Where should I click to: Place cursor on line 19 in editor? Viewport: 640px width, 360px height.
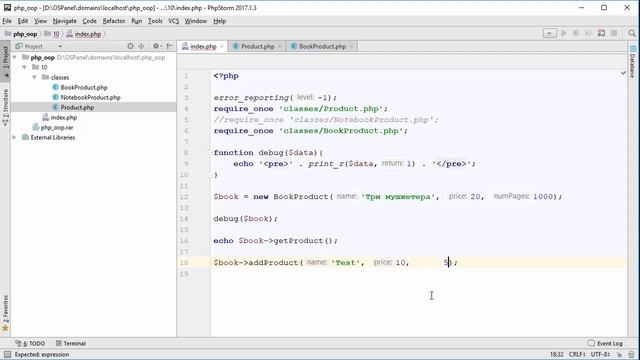(x=418, y=273)
